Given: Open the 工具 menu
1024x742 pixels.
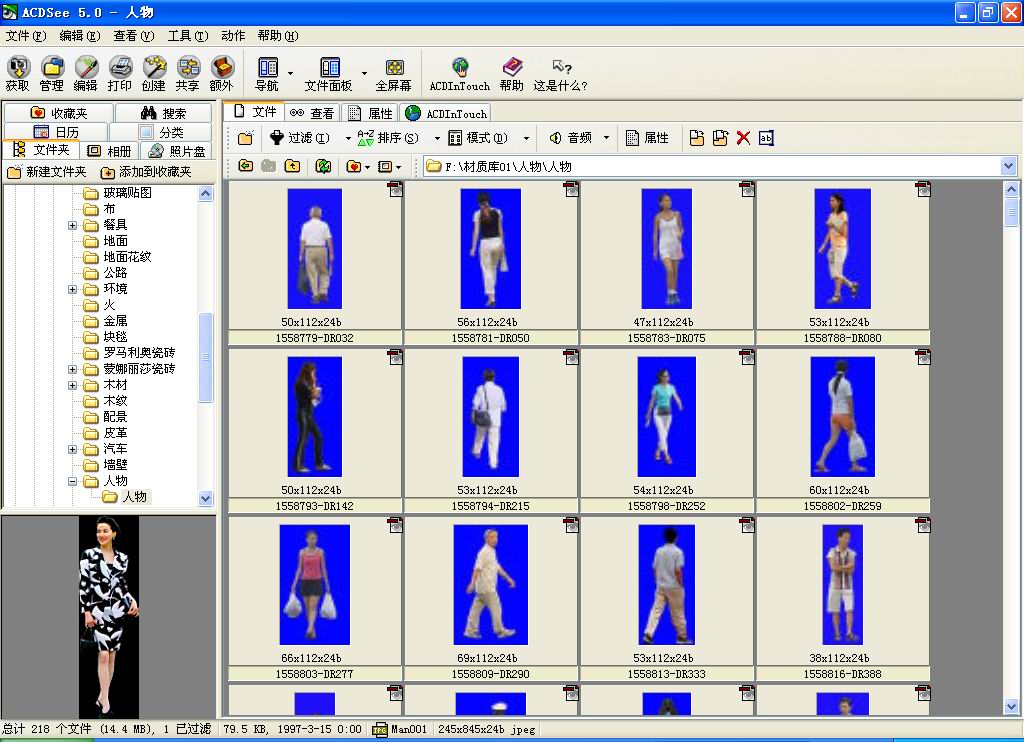Looking at the screenshot, I should pyautogui.click(x=187, y=36).
